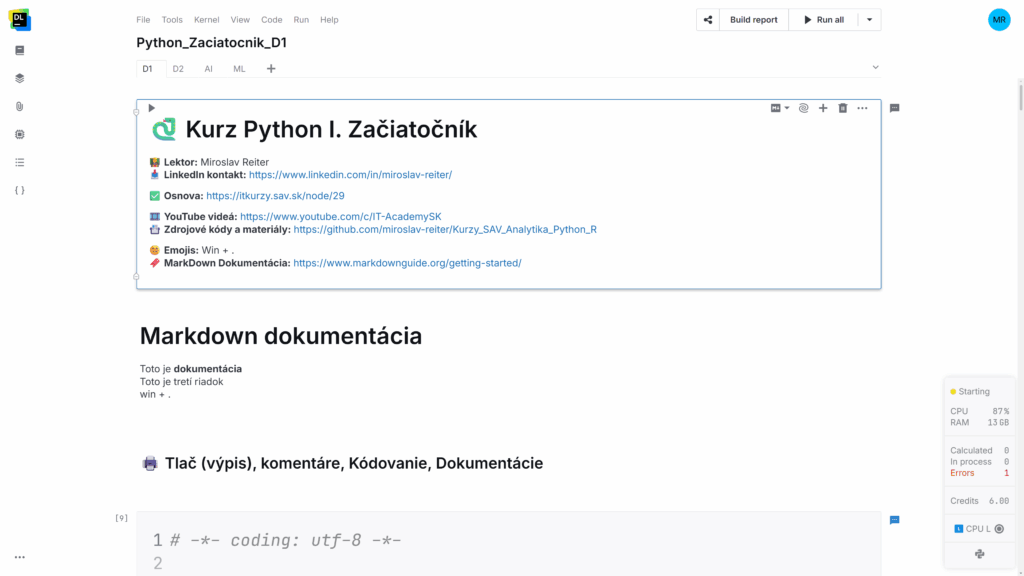Click the CPU usage 87% readout
The width and height of the screenshot is (1024, 576).
pyautogui.click(x=979, y=411)
